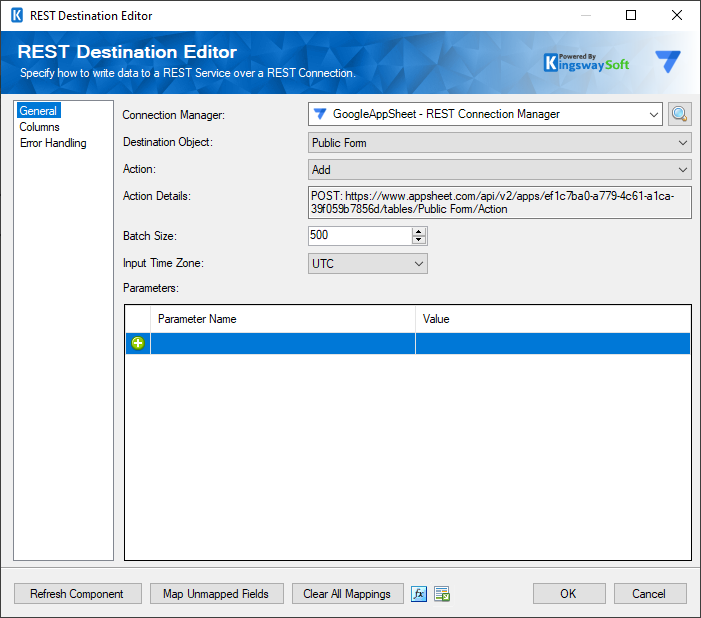Click the Parameter Name column header

(x=283, y=319)
